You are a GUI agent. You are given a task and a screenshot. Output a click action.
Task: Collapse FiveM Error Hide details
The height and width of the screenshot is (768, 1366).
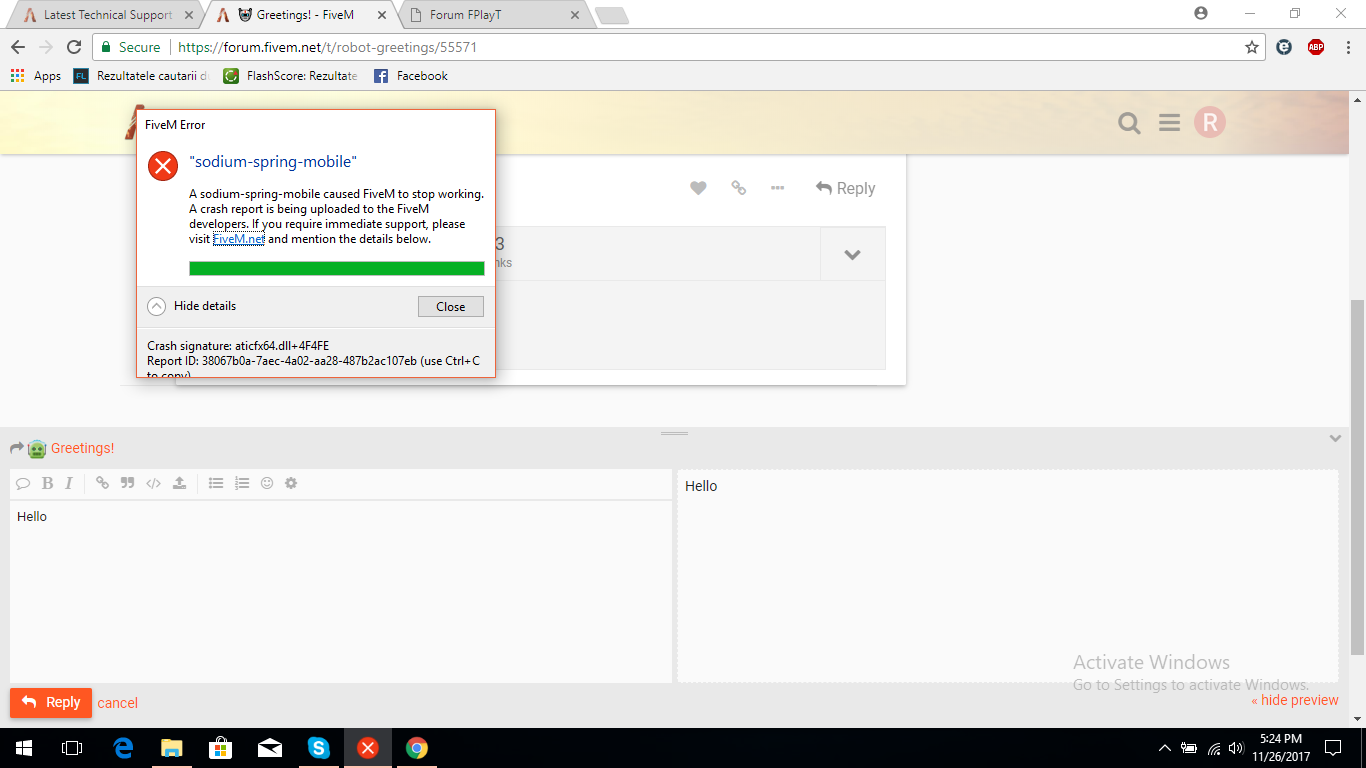192,306
